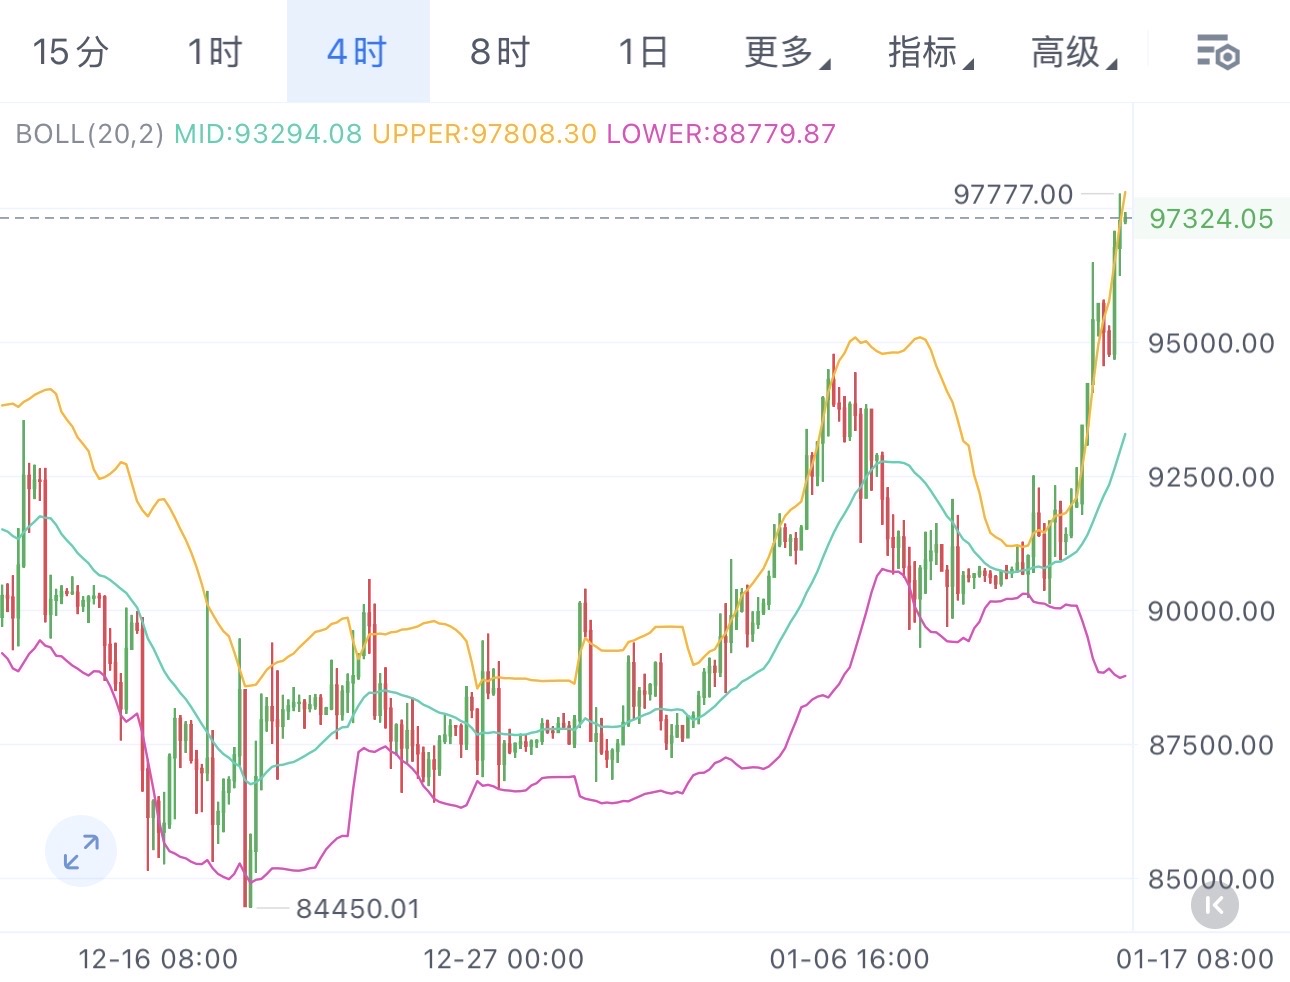Tap the MID:93294.08 value text
Viewport: 1290px width, 982px height.
pos(268,134)
